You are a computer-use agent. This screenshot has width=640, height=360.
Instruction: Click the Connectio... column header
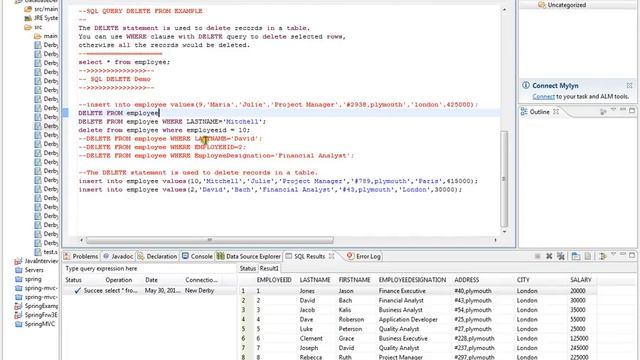click(x=201, y=280)
